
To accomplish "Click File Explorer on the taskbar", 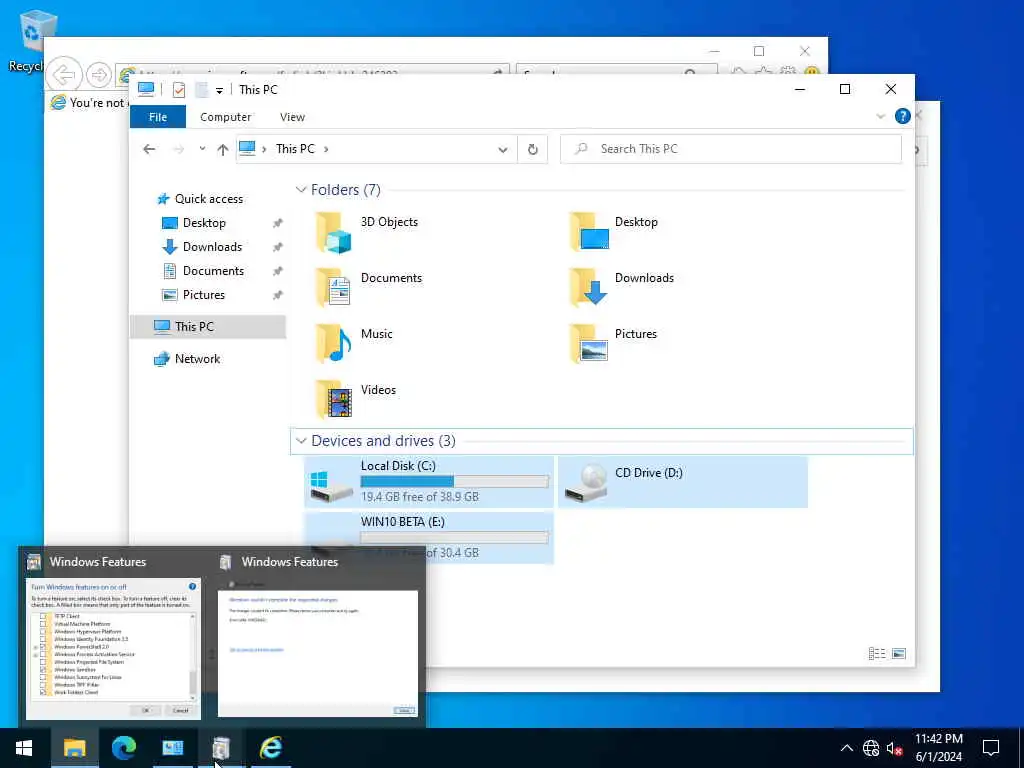I will pyautogui.click(x=74, y=748).
